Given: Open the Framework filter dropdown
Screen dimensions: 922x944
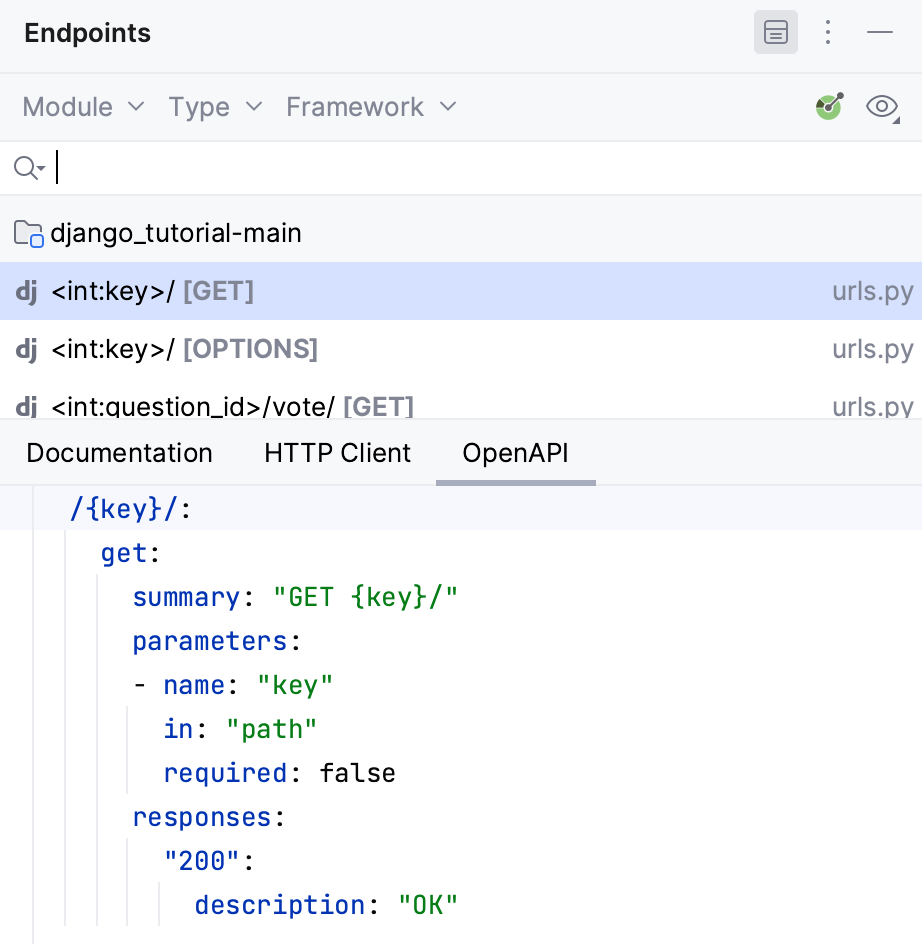Looking at the screenshot, I should coord(371,107).
